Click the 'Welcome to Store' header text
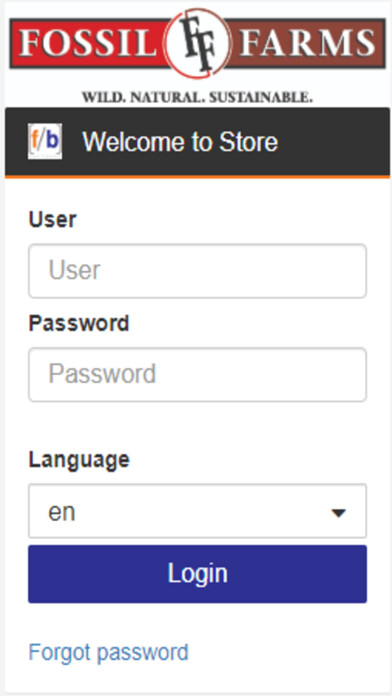Screen dimensions: 392x696 pos(180,142)
